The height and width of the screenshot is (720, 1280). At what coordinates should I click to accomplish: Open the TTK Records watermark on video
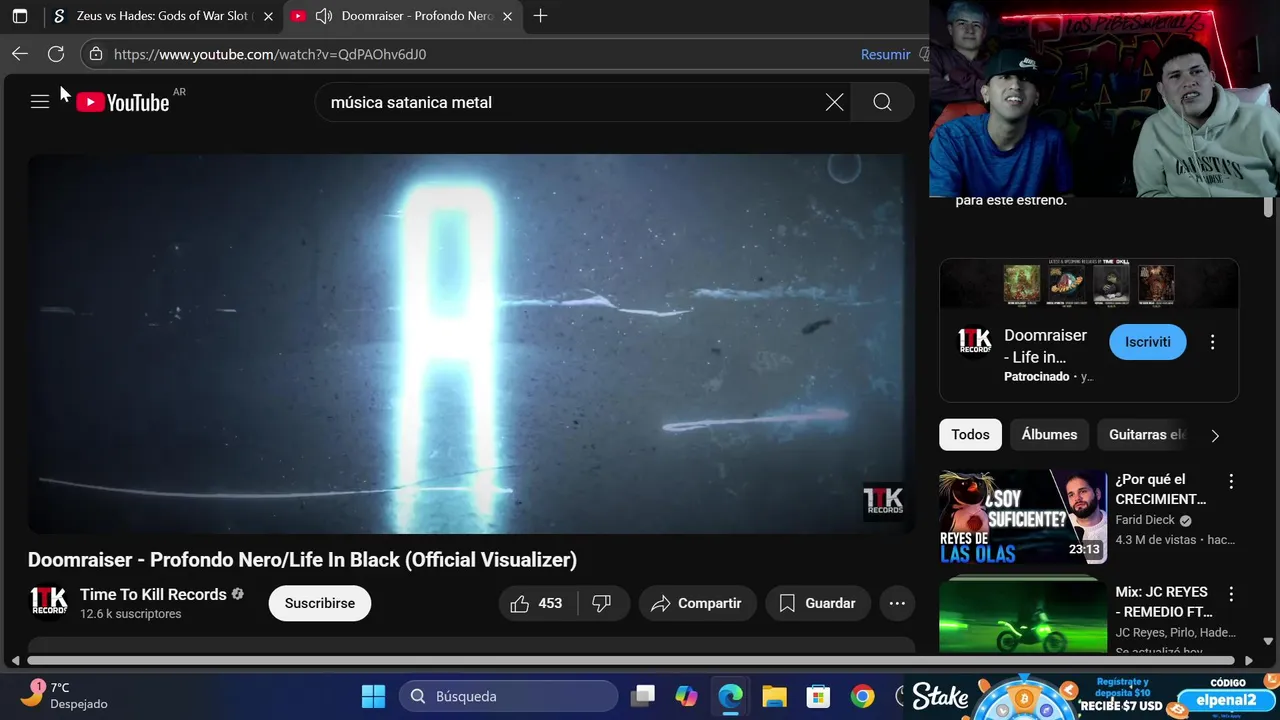(x=883, y=502)
